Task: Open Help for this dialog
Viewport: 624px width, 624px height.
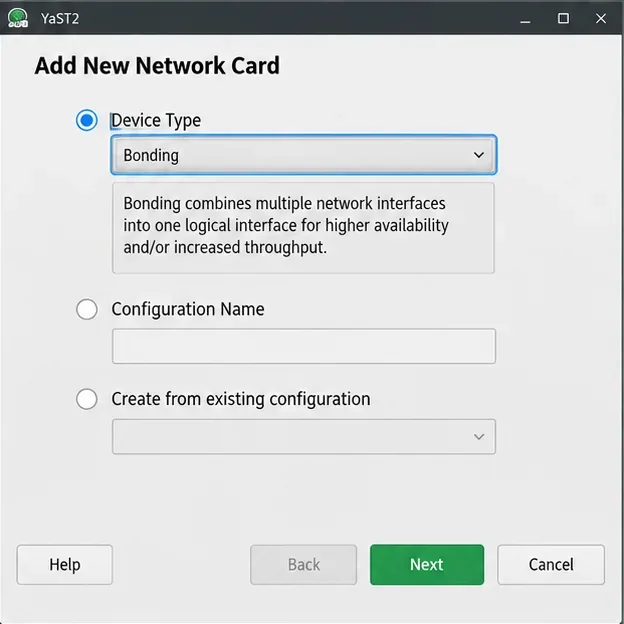Action: click(65, 565)
